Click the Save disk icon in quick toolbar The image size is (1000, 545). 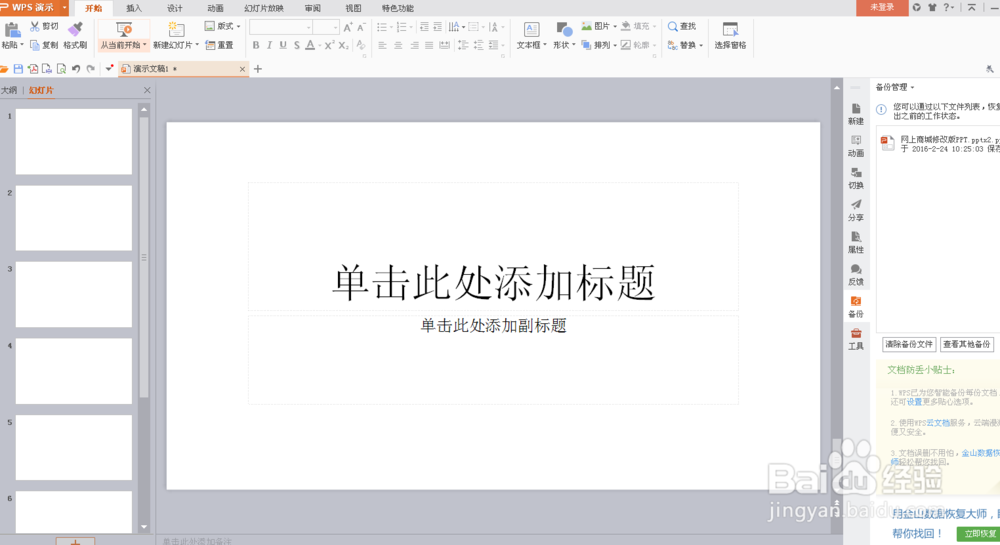pyautogui.click(x=18, y=69)
